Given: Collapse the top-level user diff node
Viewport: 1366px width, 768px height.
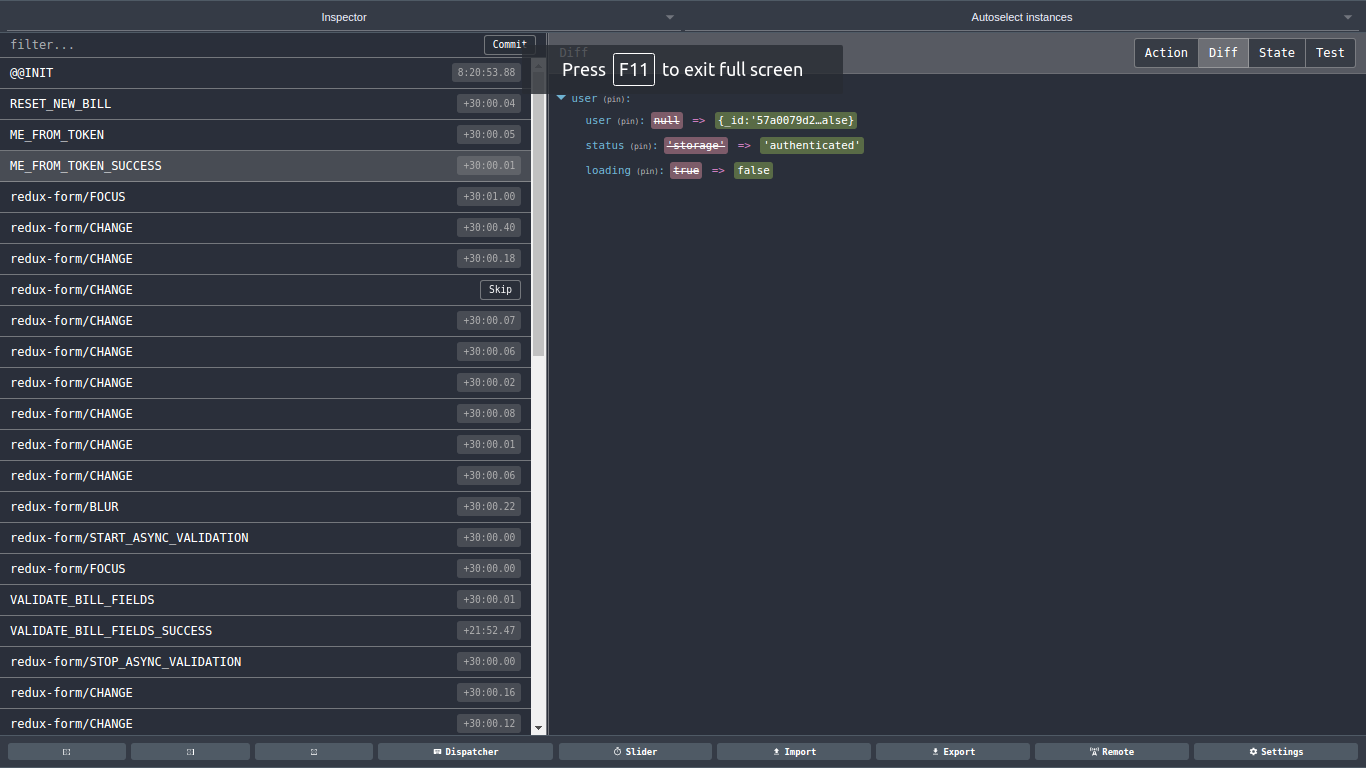Looking at the screenshot, I should coord(562,98).
